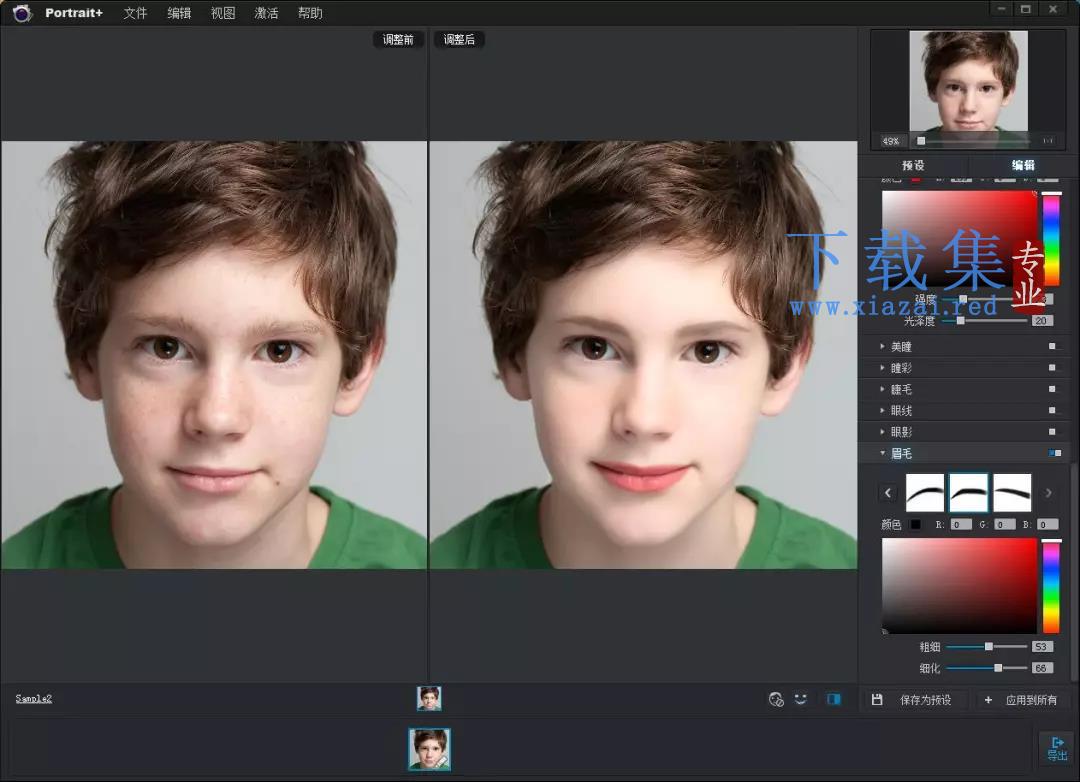This screenshot has width=1080, height=782.
Task: Click the eyebrow B value field
Action: click(x=1048, y=525)
